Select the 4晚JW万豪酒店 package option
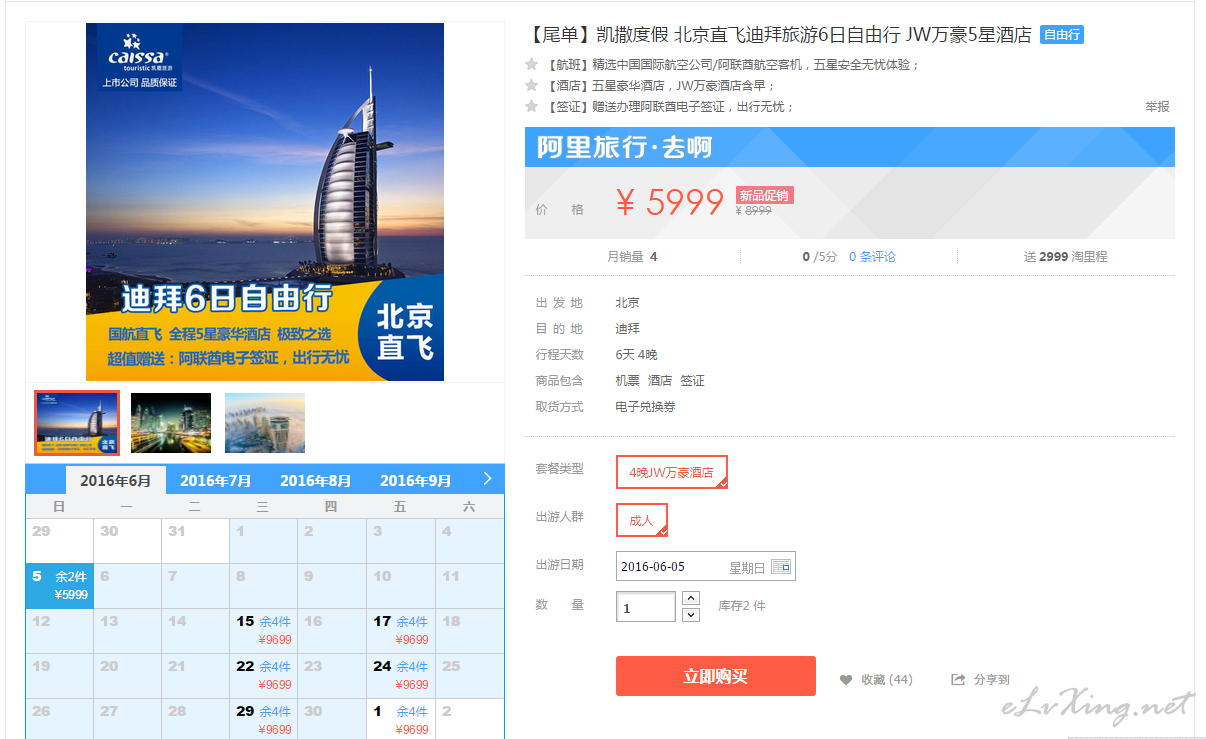 (x=672, y=472)
